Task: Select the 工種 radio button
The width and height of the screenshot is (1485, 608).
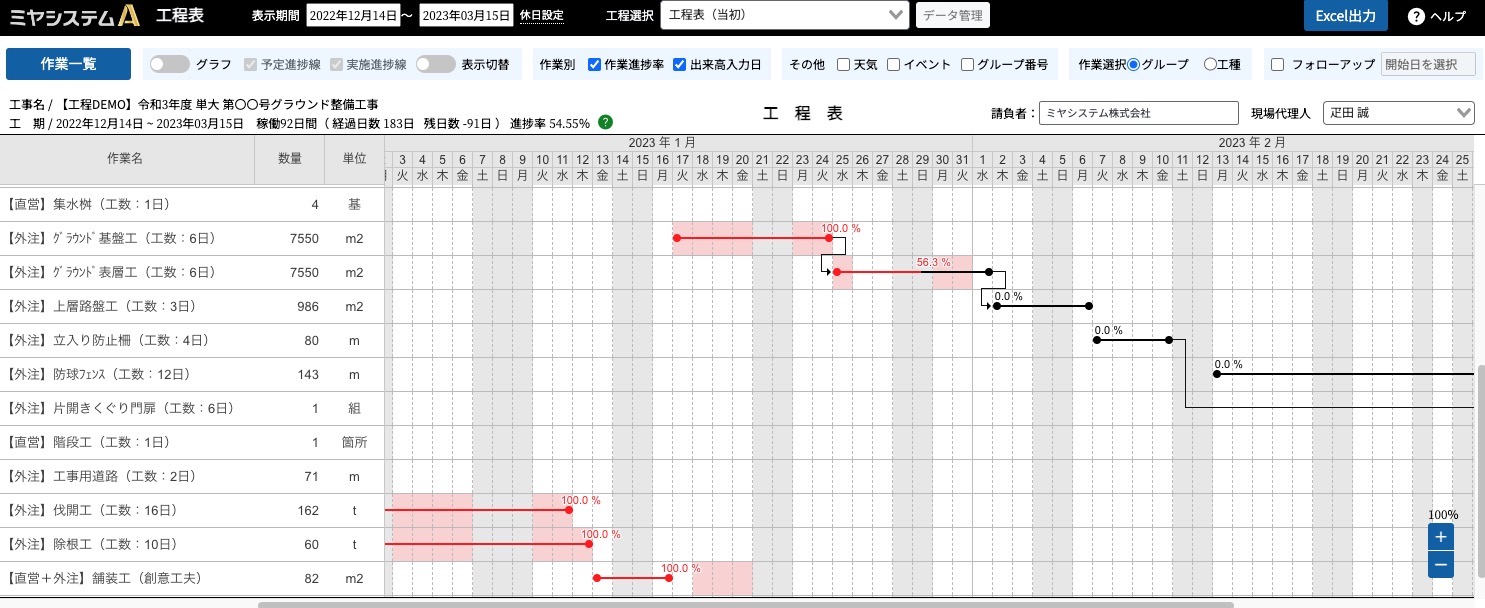Action: 1210,64
